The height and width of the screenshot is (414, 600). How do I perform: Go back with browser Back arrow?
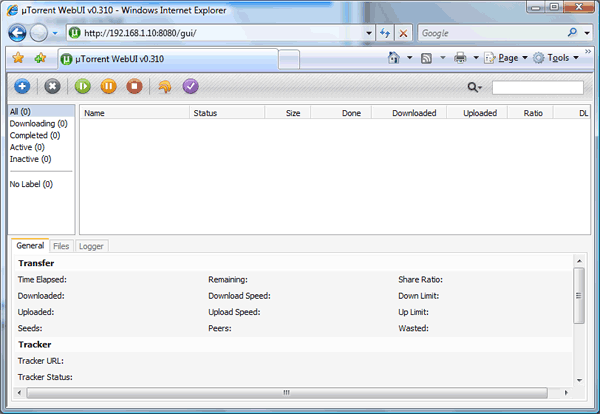click(17, 33)
